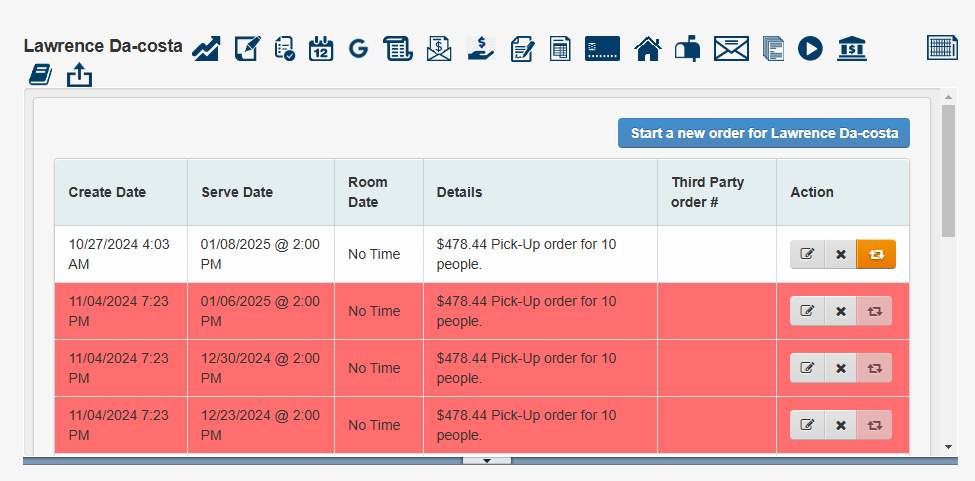Open the dollar envelope invoice icon
The width and height of the screenshot is (975, 481).
(439, 48)
